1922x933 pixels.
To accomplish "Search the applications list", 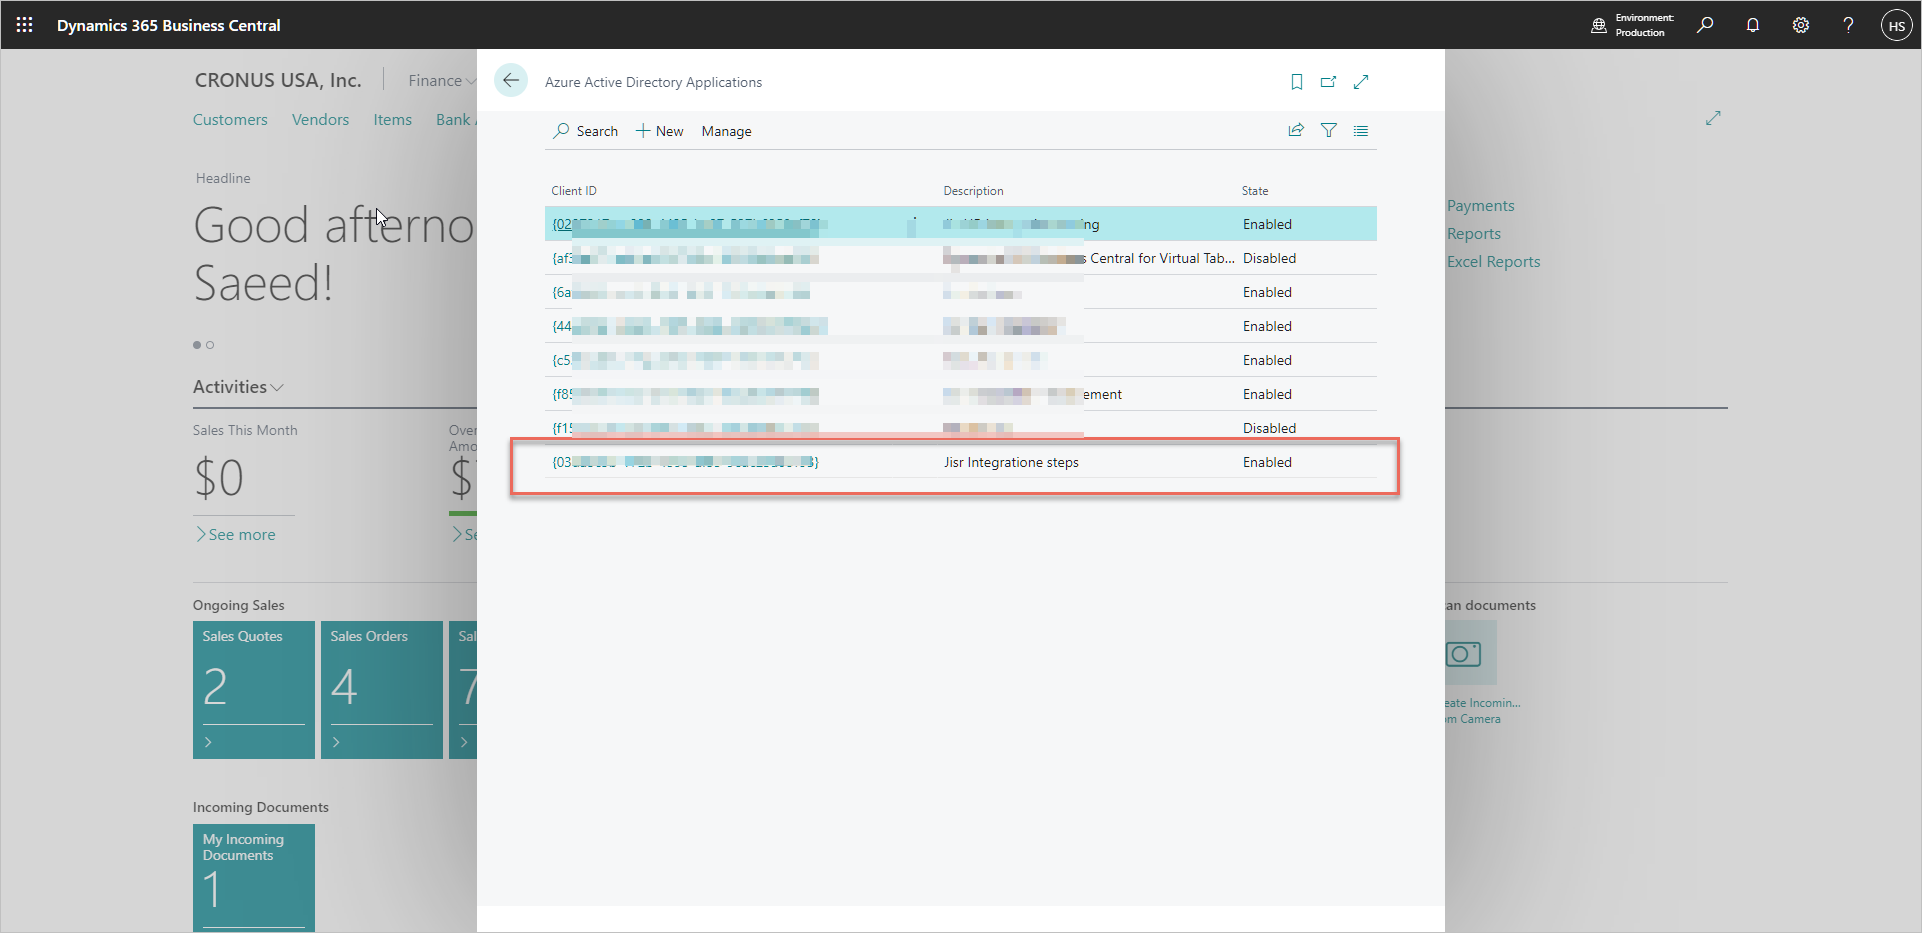I will pos(586,131).
